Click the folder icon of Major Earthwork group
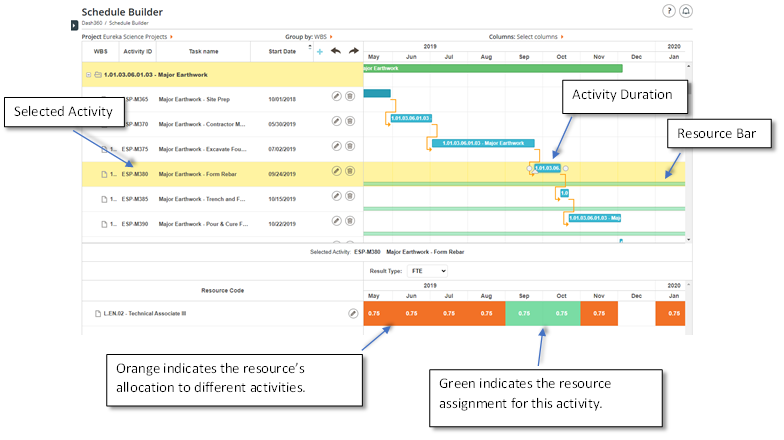 point(98,75)
